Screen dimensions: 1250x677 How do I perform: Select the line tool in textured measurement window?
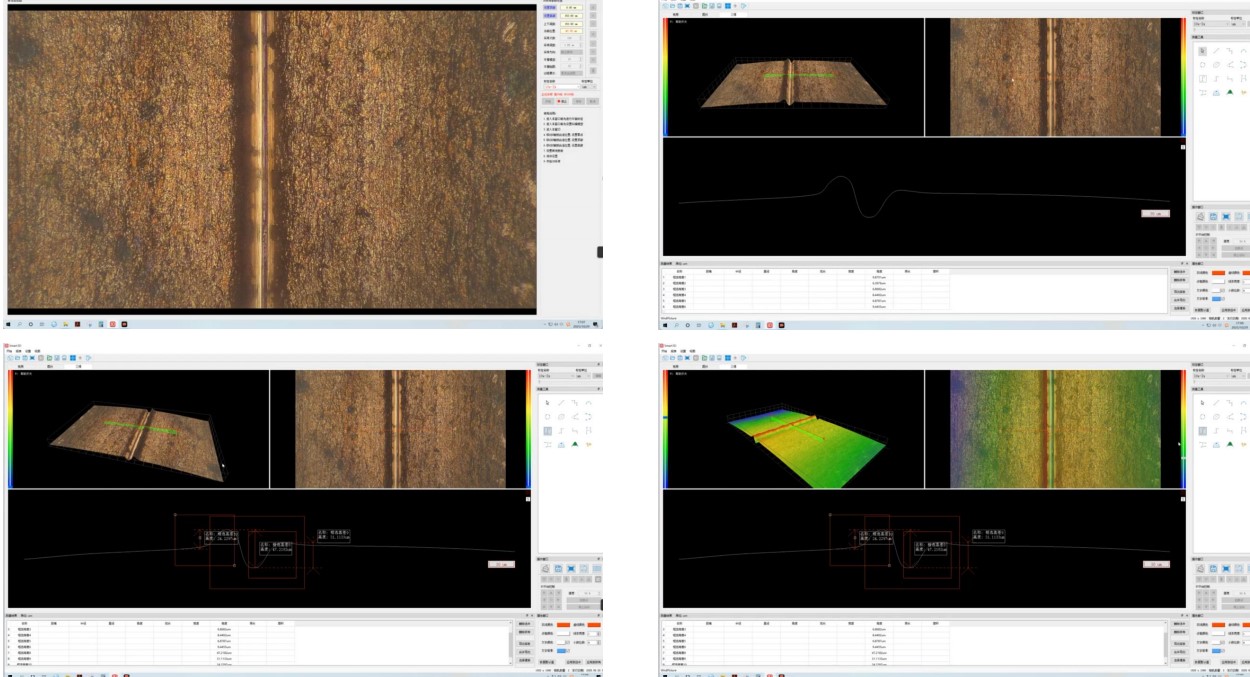(561, 402)
